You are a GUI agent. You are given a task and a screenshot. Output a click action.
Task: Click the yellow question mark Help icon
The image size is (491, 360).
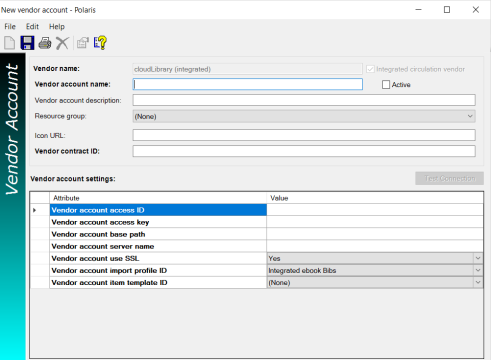100,43
